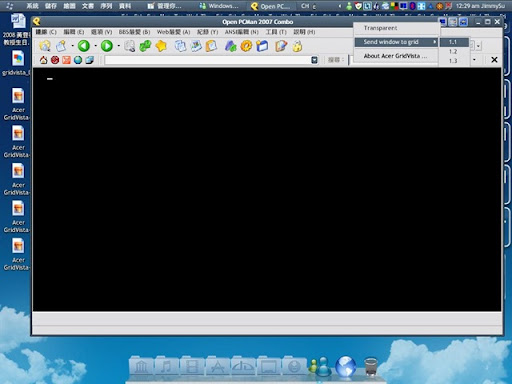
Task: Close the search bar with X button
Action: point(494,60)
